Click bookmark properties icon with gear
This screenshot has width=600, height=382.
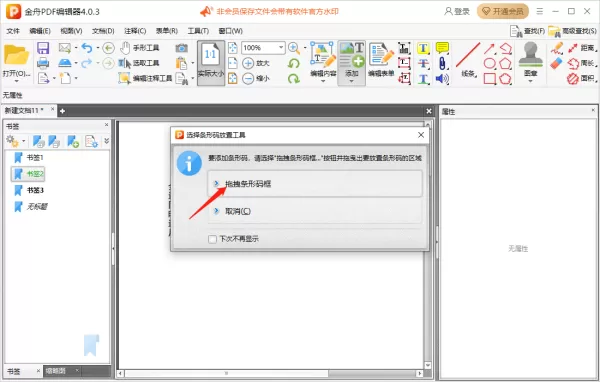point(91,141)
